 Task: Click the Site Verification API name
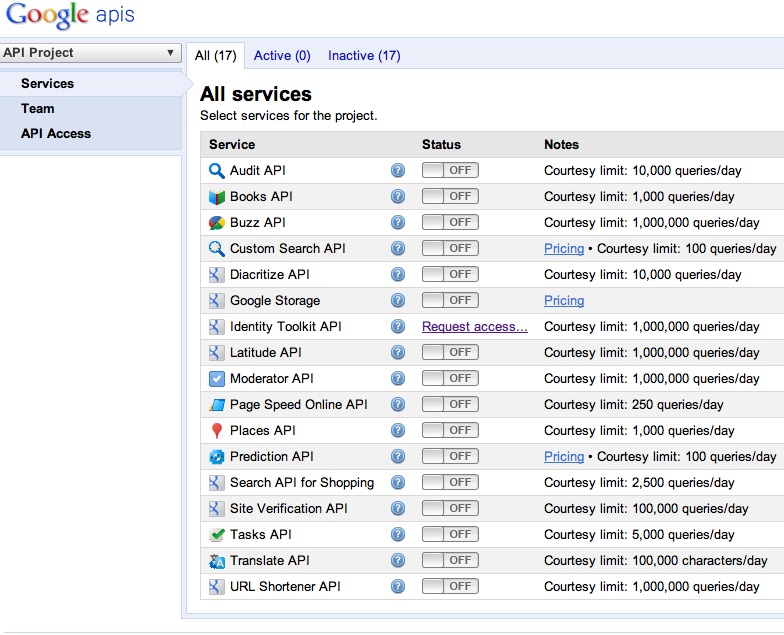click(288, 508)
